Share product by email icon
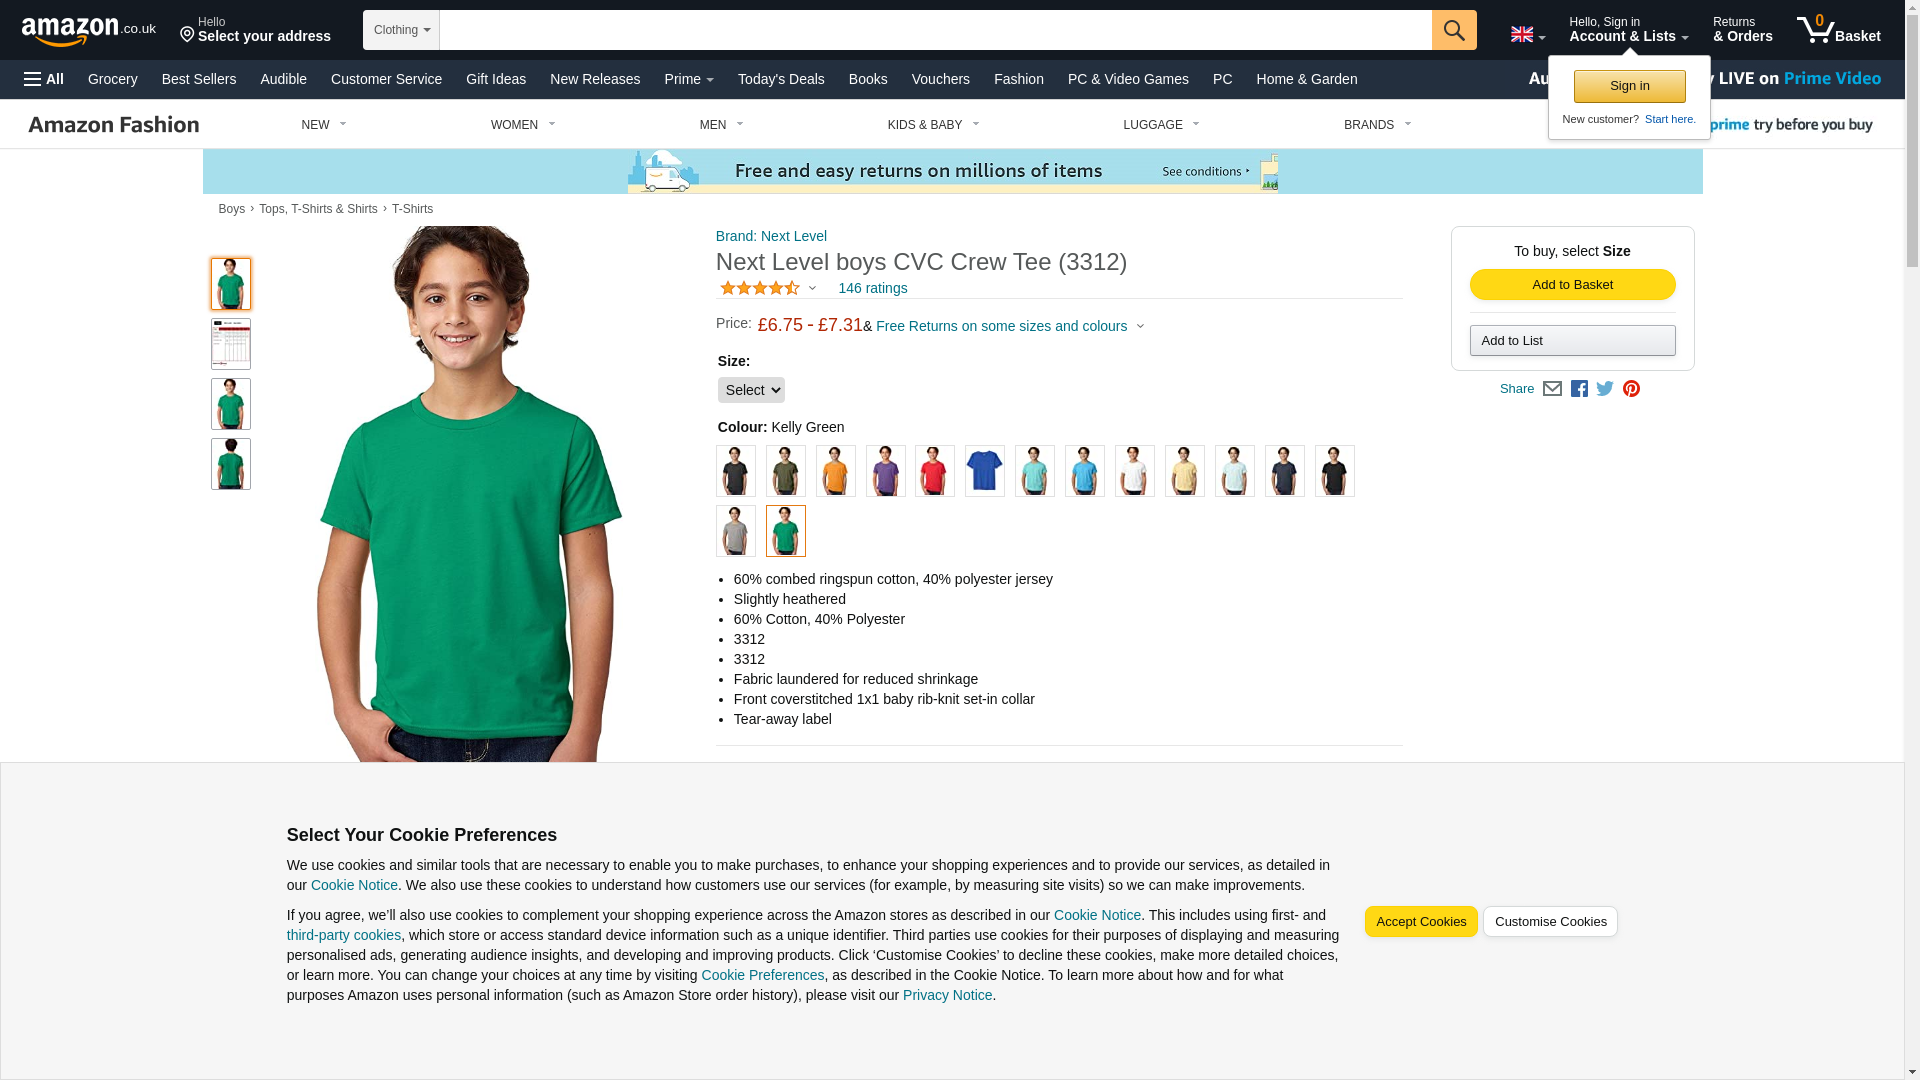 (x=1552, y=389)
